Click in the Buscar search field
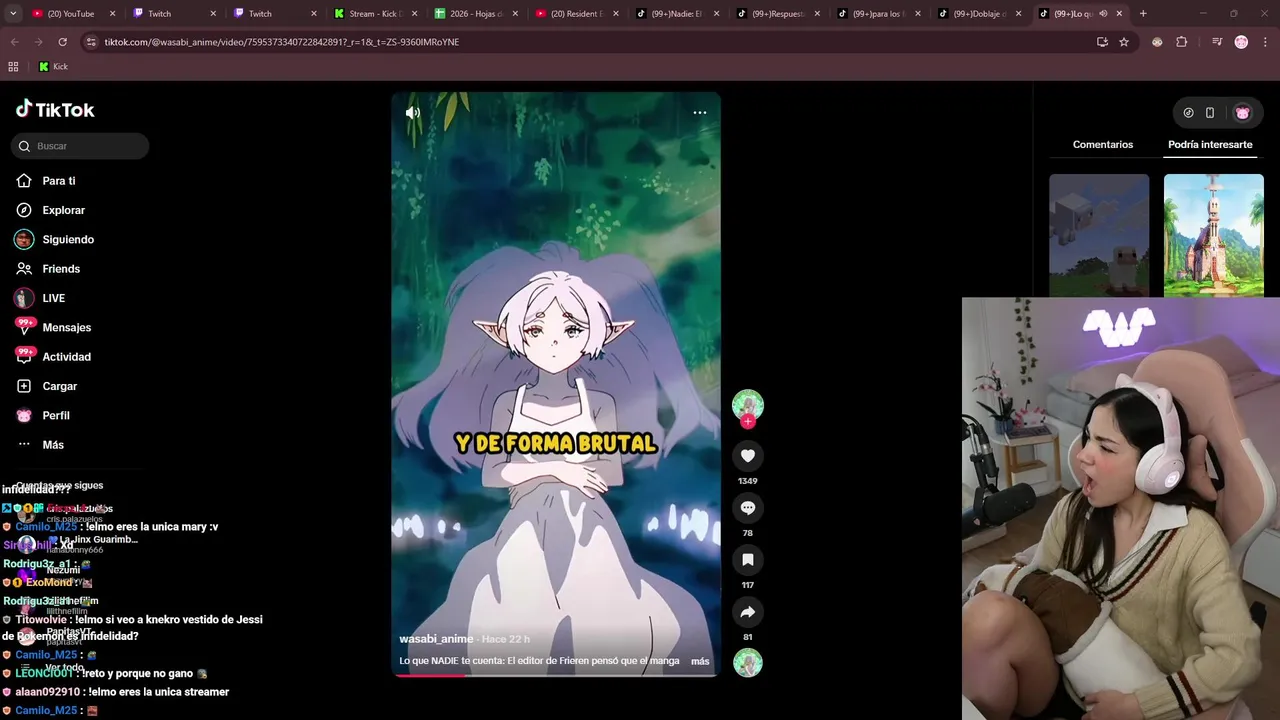This screenshot has width=1280, height=720. point(81,146)
